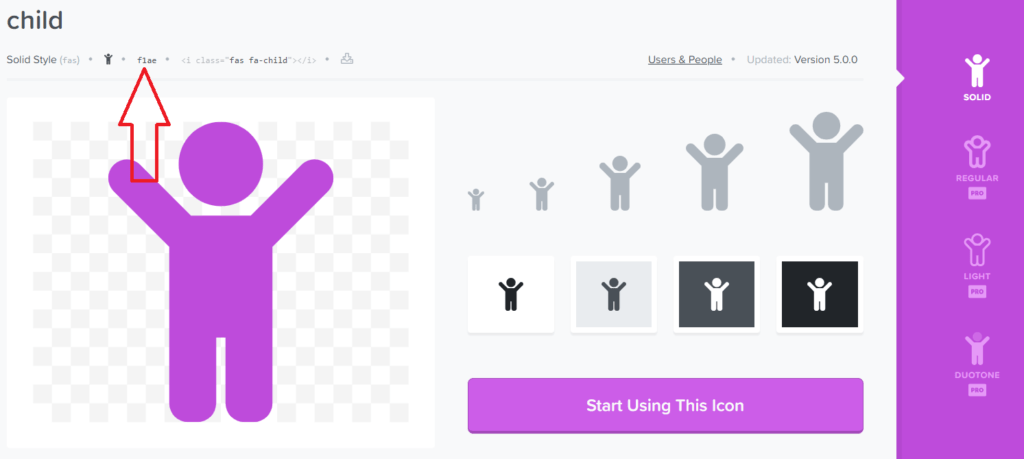This screenshot has height=459, width=1024.
Task: Select the Solid style icon in sidebar
Action: point(977,78)
